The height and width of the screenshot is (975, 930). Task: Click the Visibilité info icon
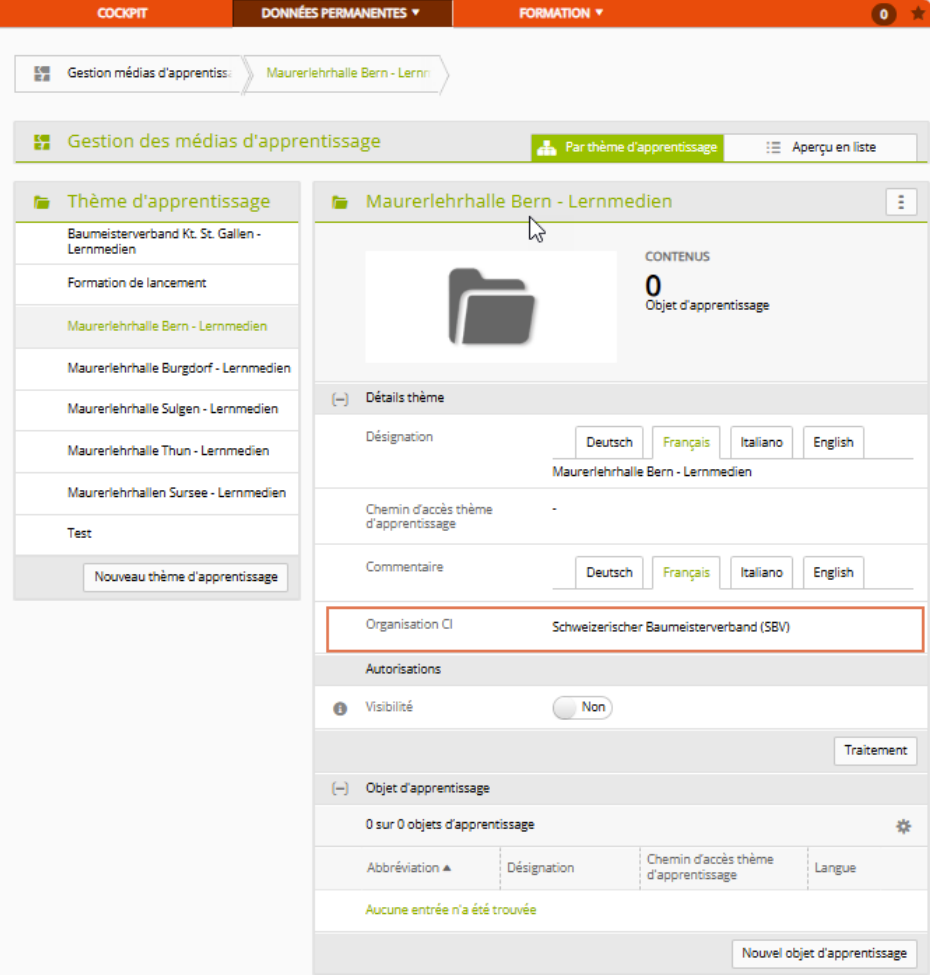340,708
